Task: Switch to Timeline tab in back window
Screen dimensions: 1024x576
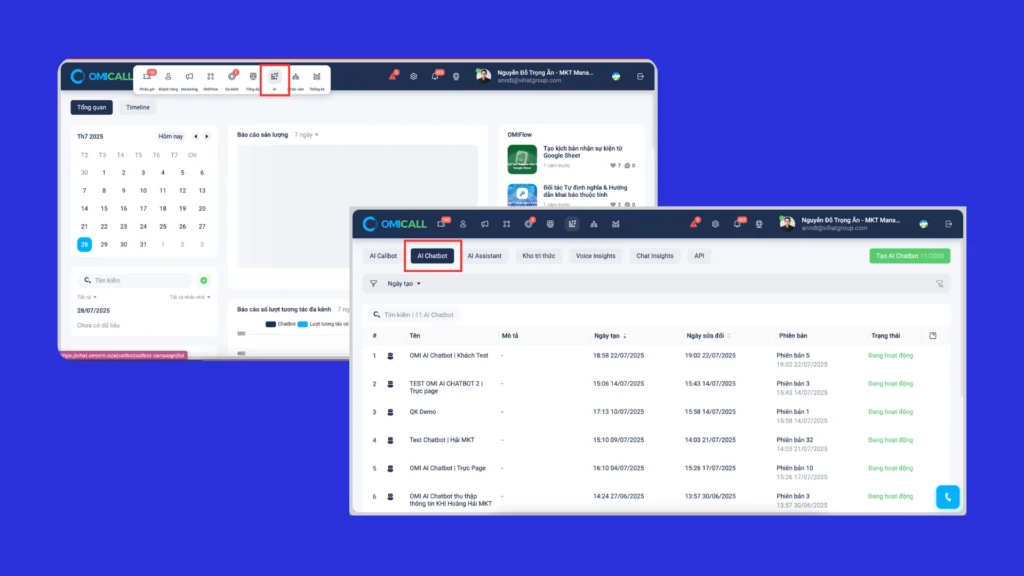Action: (x=138, y=107)
